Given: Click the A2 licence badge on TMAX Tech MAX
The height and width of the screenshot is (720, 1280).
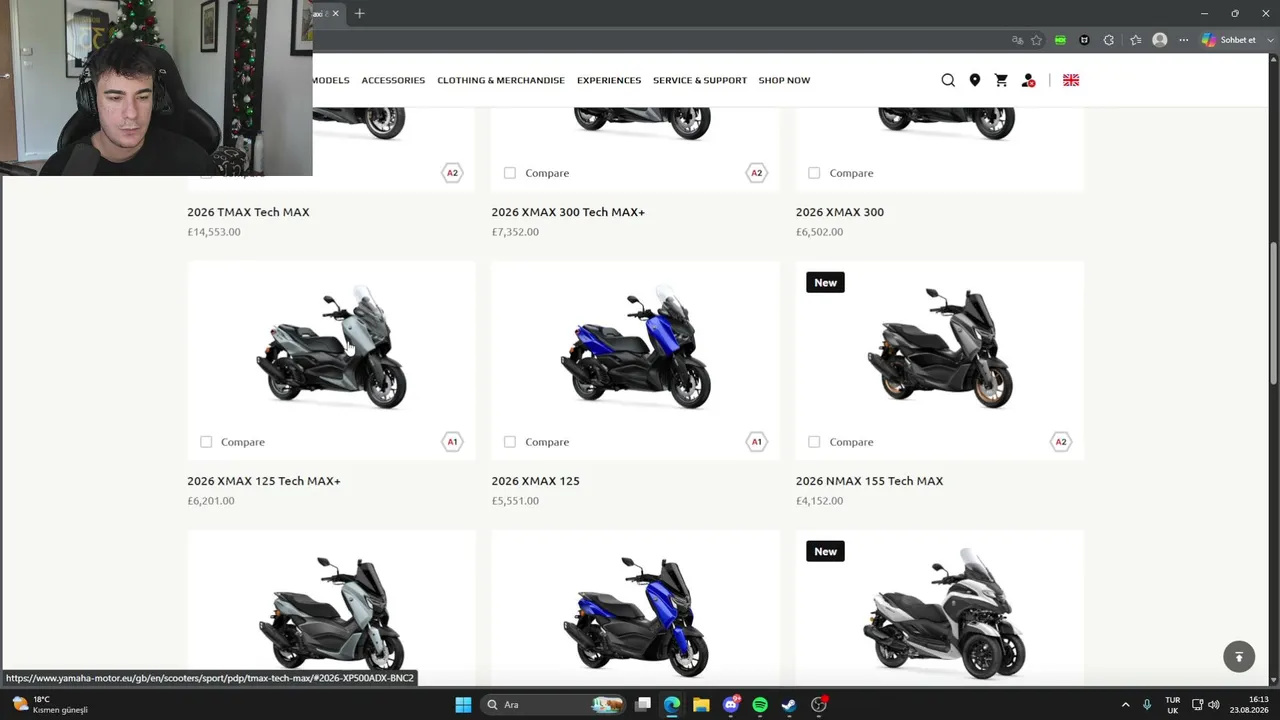Looking at the screenshot, I should (x=452, y=173).
